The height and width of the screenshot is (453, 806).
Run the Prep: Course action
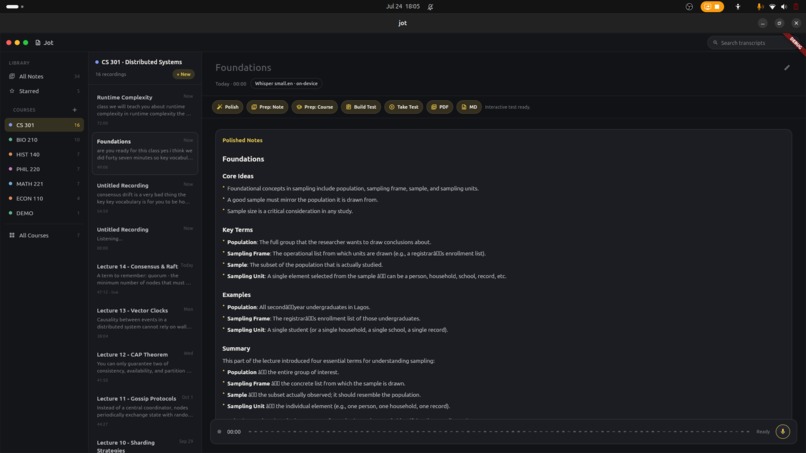315,107
